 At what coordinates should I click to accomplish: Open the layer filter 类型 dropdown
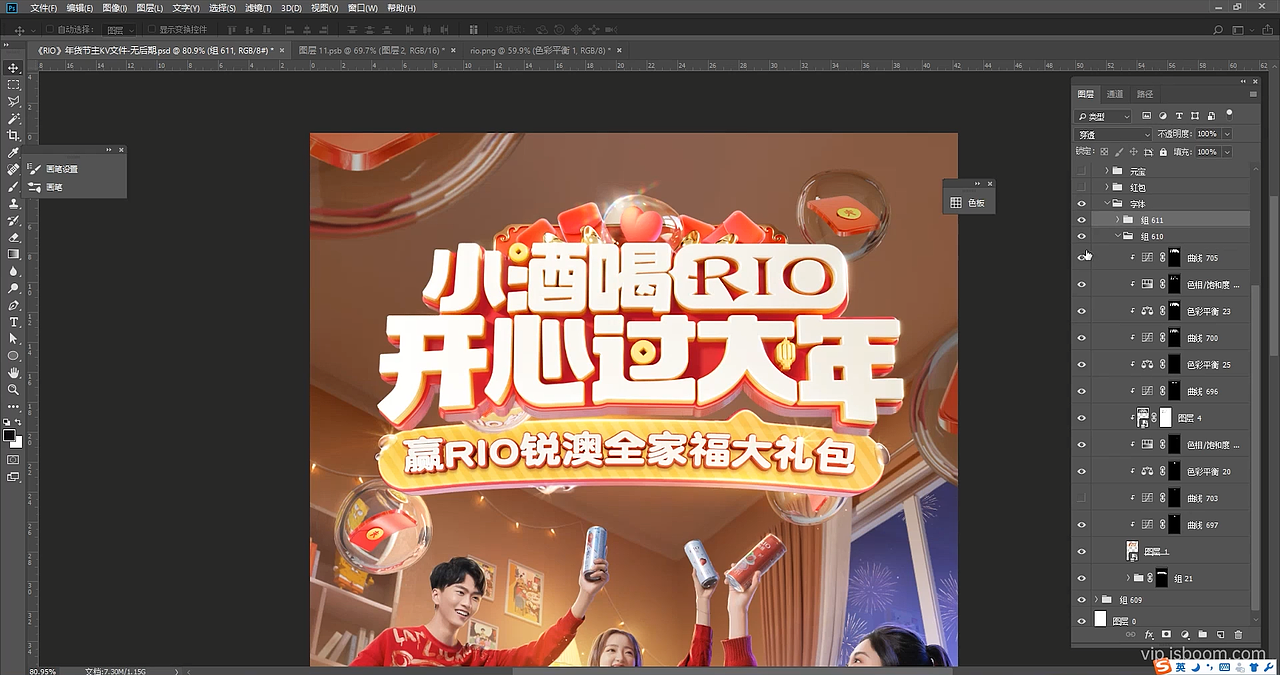1103,116
